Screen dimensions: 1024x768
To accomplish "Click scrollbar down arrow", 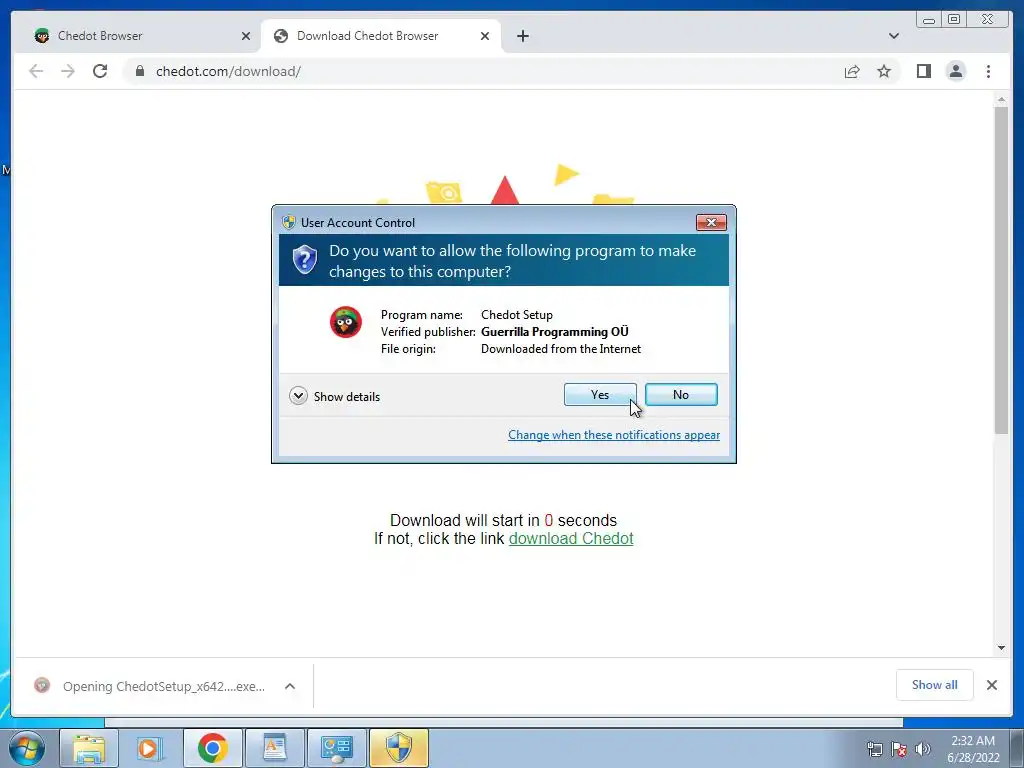I will (1001, 648).
